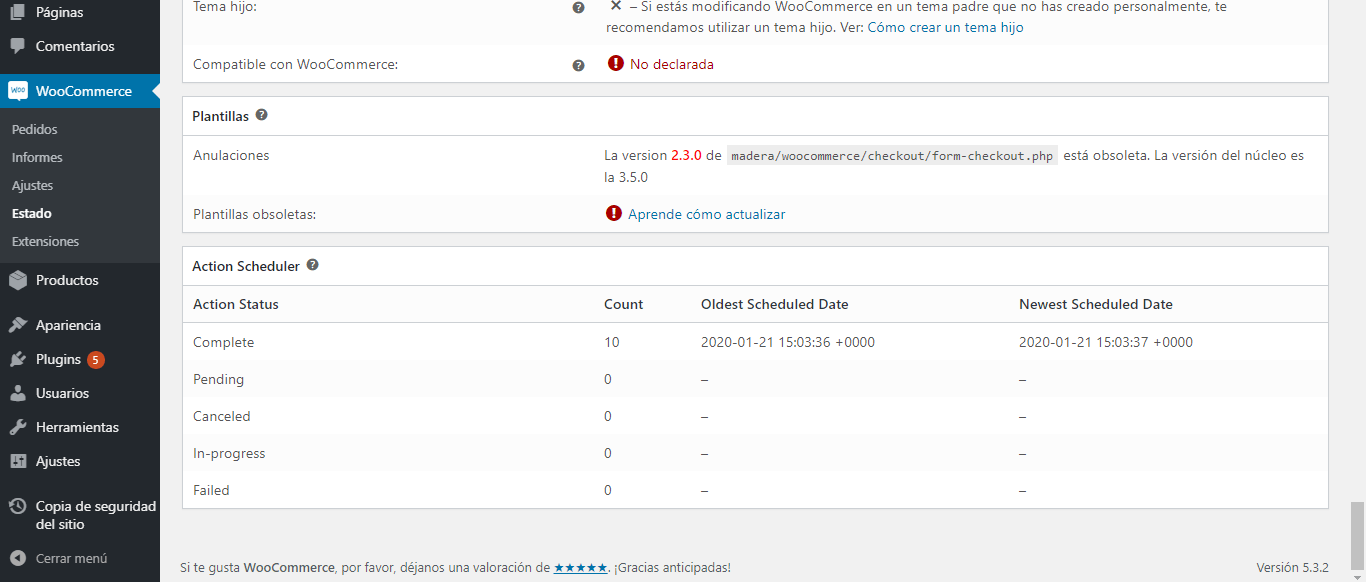1366x582 pixels.
Task: Click the Usuarios person icon
Action: click(x=18, y=393)
